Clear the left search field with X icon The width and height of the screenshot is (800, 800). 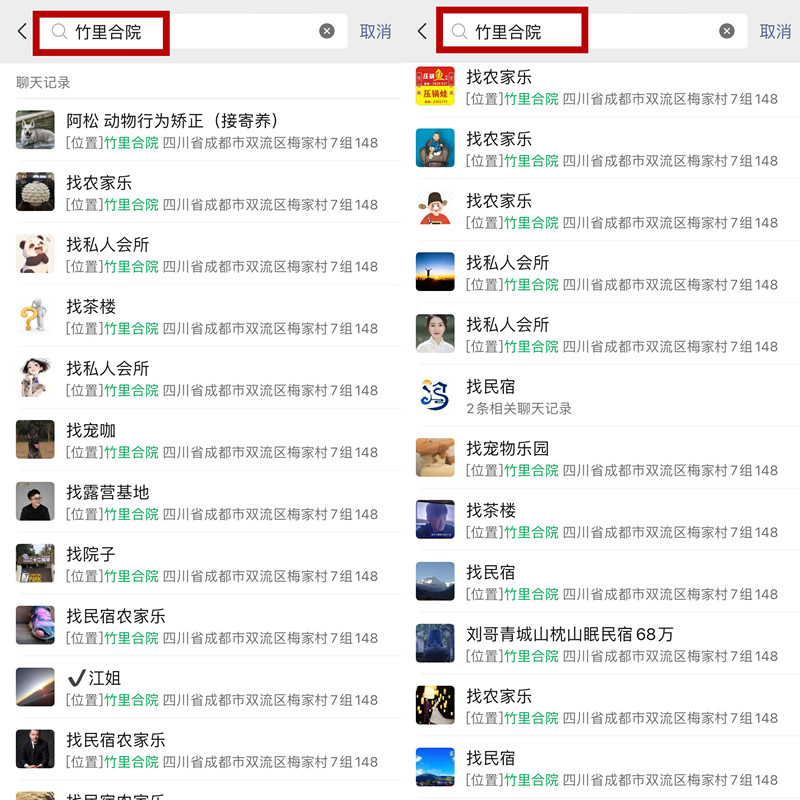pos(327,31)
